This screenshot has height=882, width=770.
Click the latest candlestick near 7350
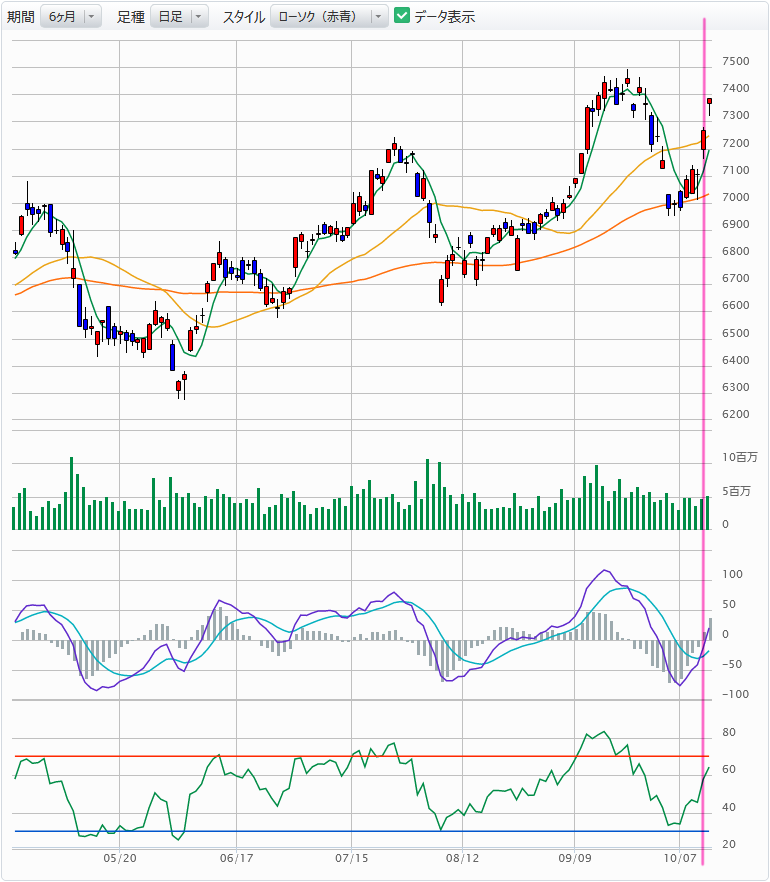pyautogui.click(x=710, y=102)
